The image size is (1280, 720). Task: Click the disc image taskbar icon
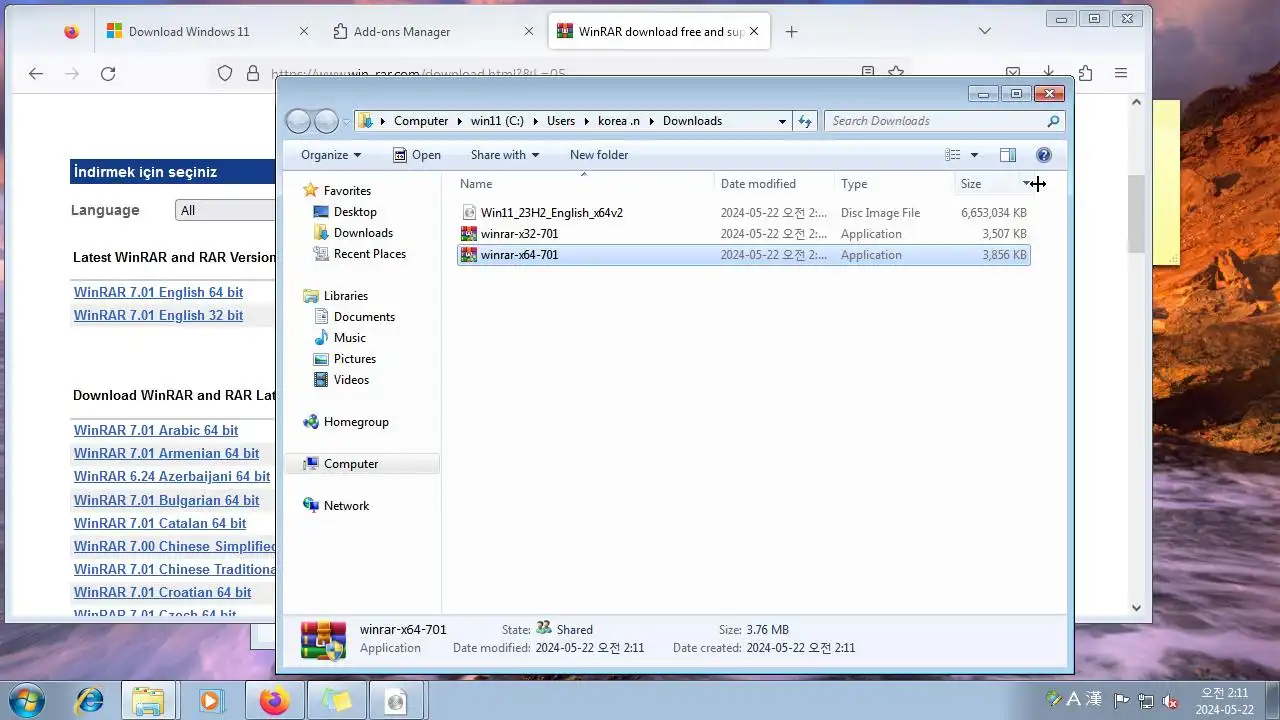pos(396,700)
